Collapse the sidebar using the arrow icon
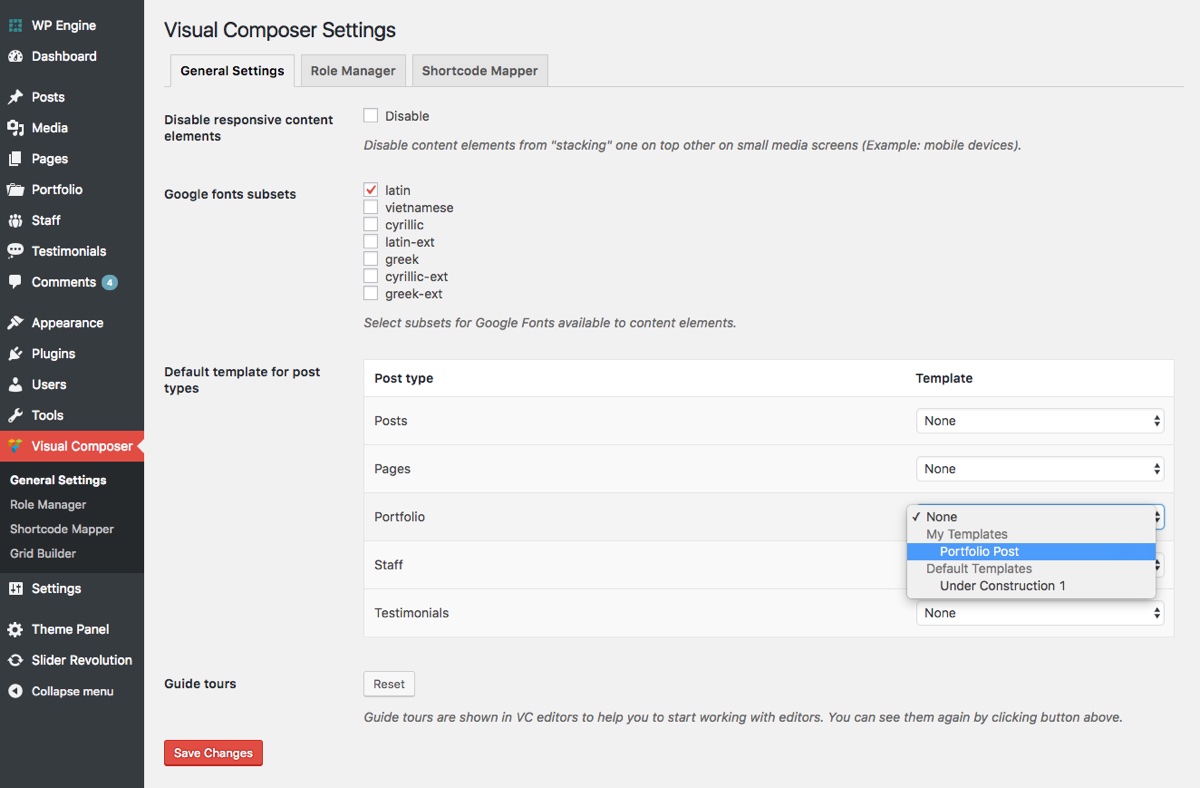The width and height of the screenshot is (1200, 788). coord(15,691)
